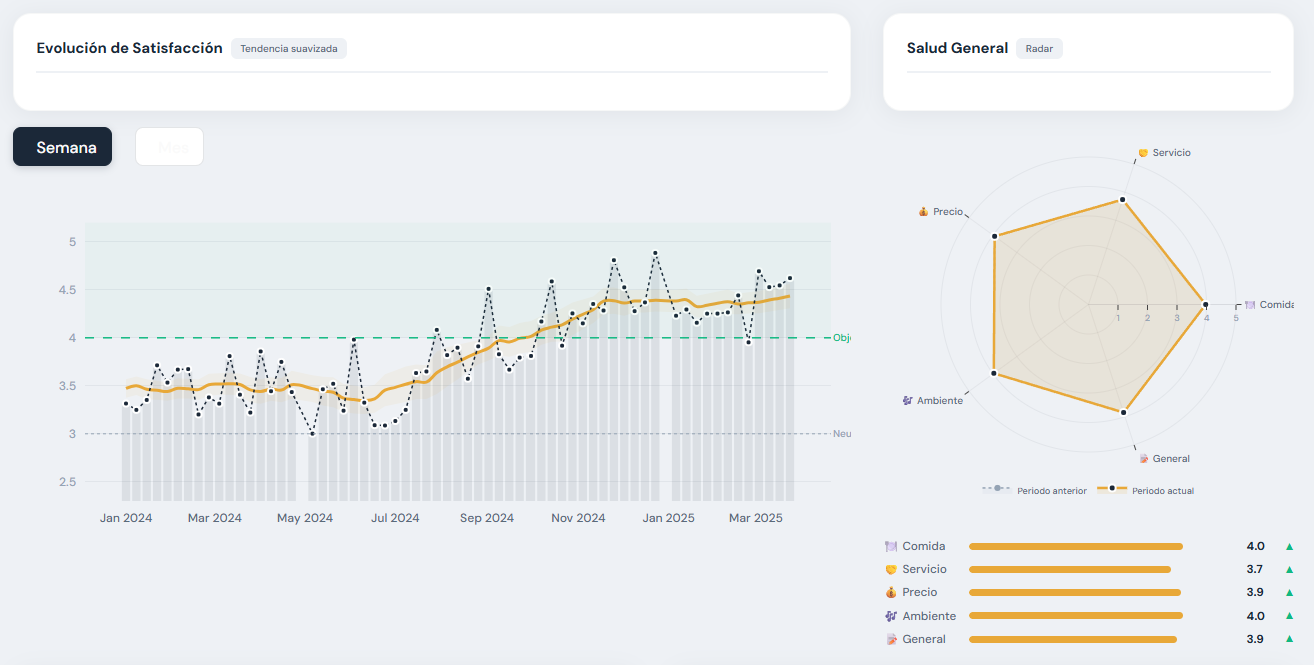The image size is (1314, 665).
Task: Click the green up arrow next to Comida
Action: pyautogui.click(x=1289, y=546)
